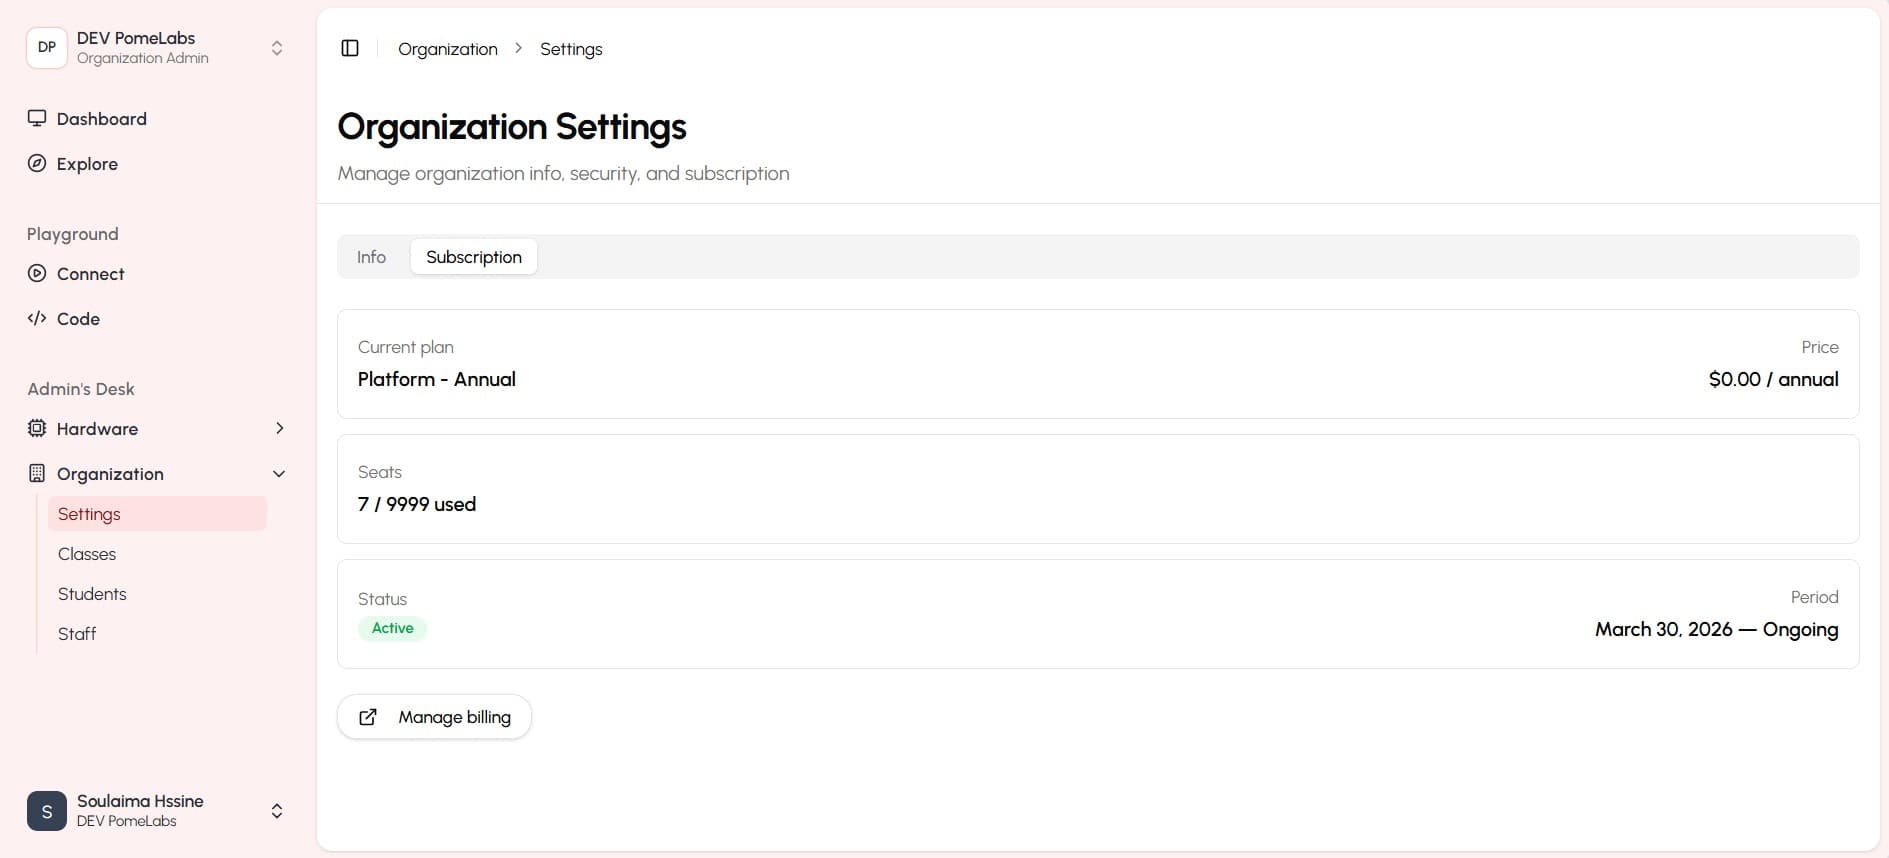Click the Organization building icon
The height and width of the screenshot is (858, 1889).
pos(37,473)
